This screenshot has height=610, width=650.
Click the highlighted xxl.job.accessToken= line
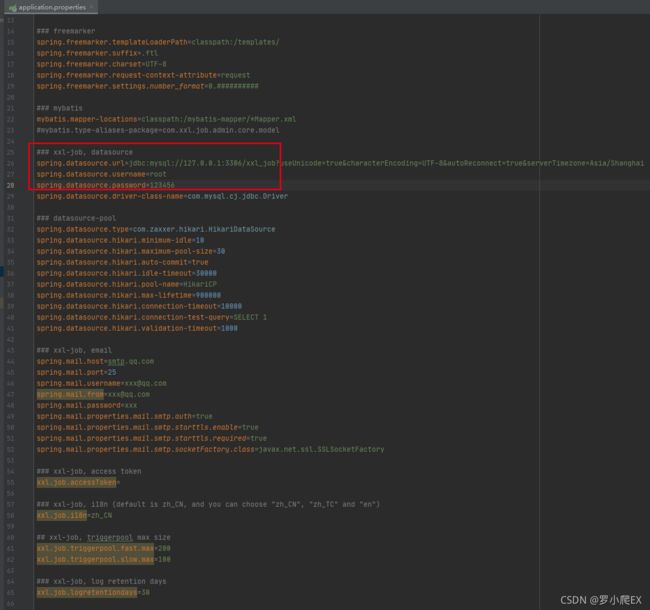click(78, 482)
